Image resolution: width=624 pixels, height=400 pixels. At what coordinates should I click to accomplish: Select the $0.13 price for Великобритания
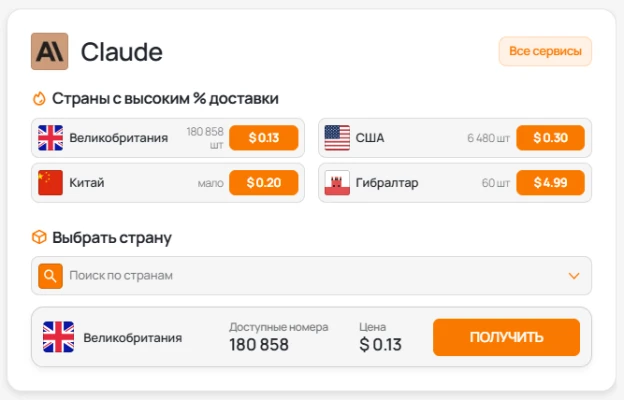263,137
